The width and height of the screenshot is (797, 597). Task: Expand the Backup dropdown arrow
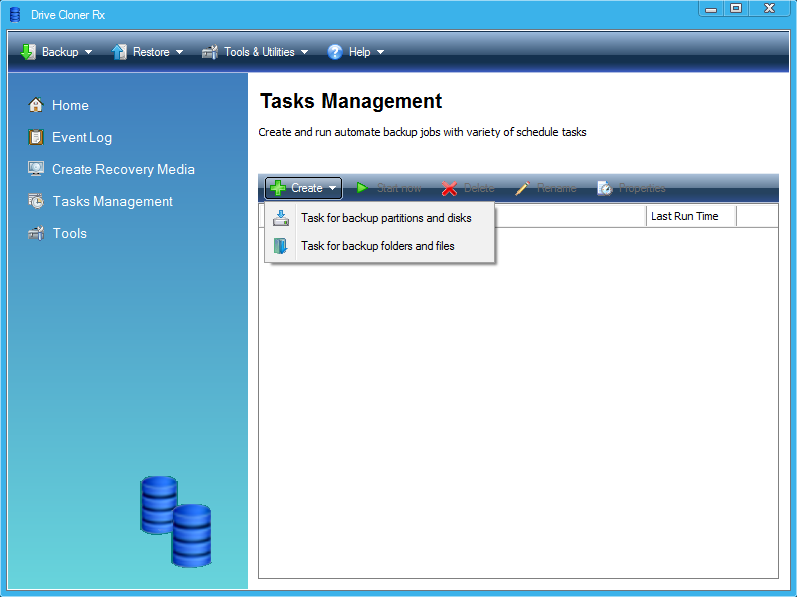click(88, 52)
